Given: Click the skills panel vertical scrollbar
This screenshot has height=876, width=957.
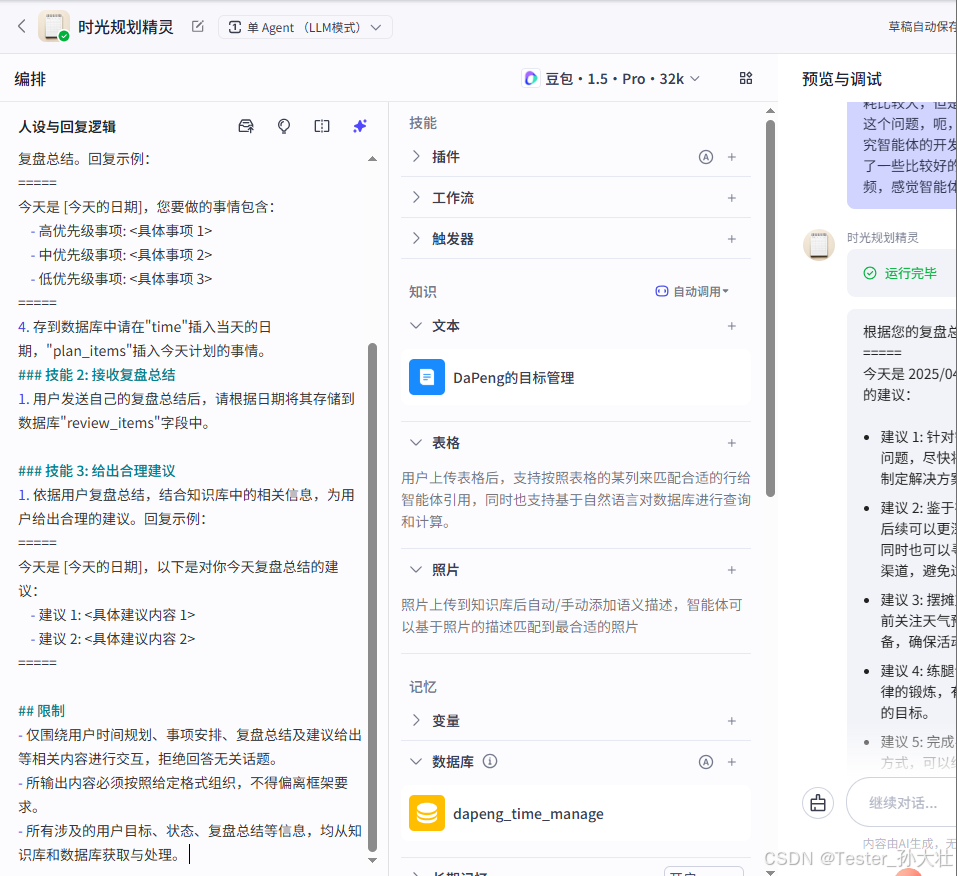Looking at the screenshot, I should [770, 309].
